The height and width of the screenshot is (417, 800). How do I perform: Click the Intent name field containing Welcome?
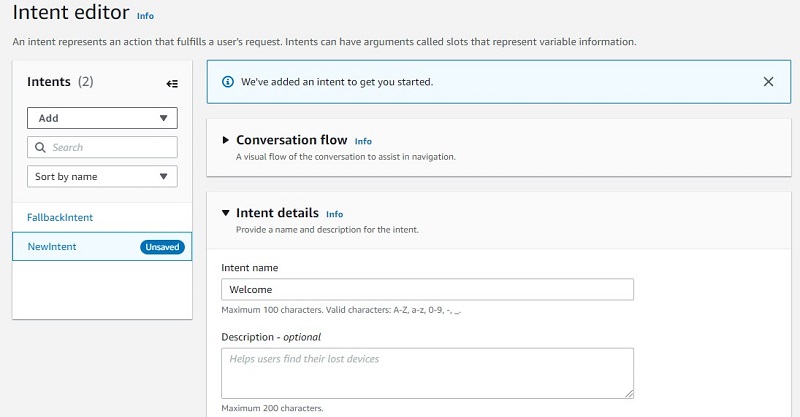428,289
